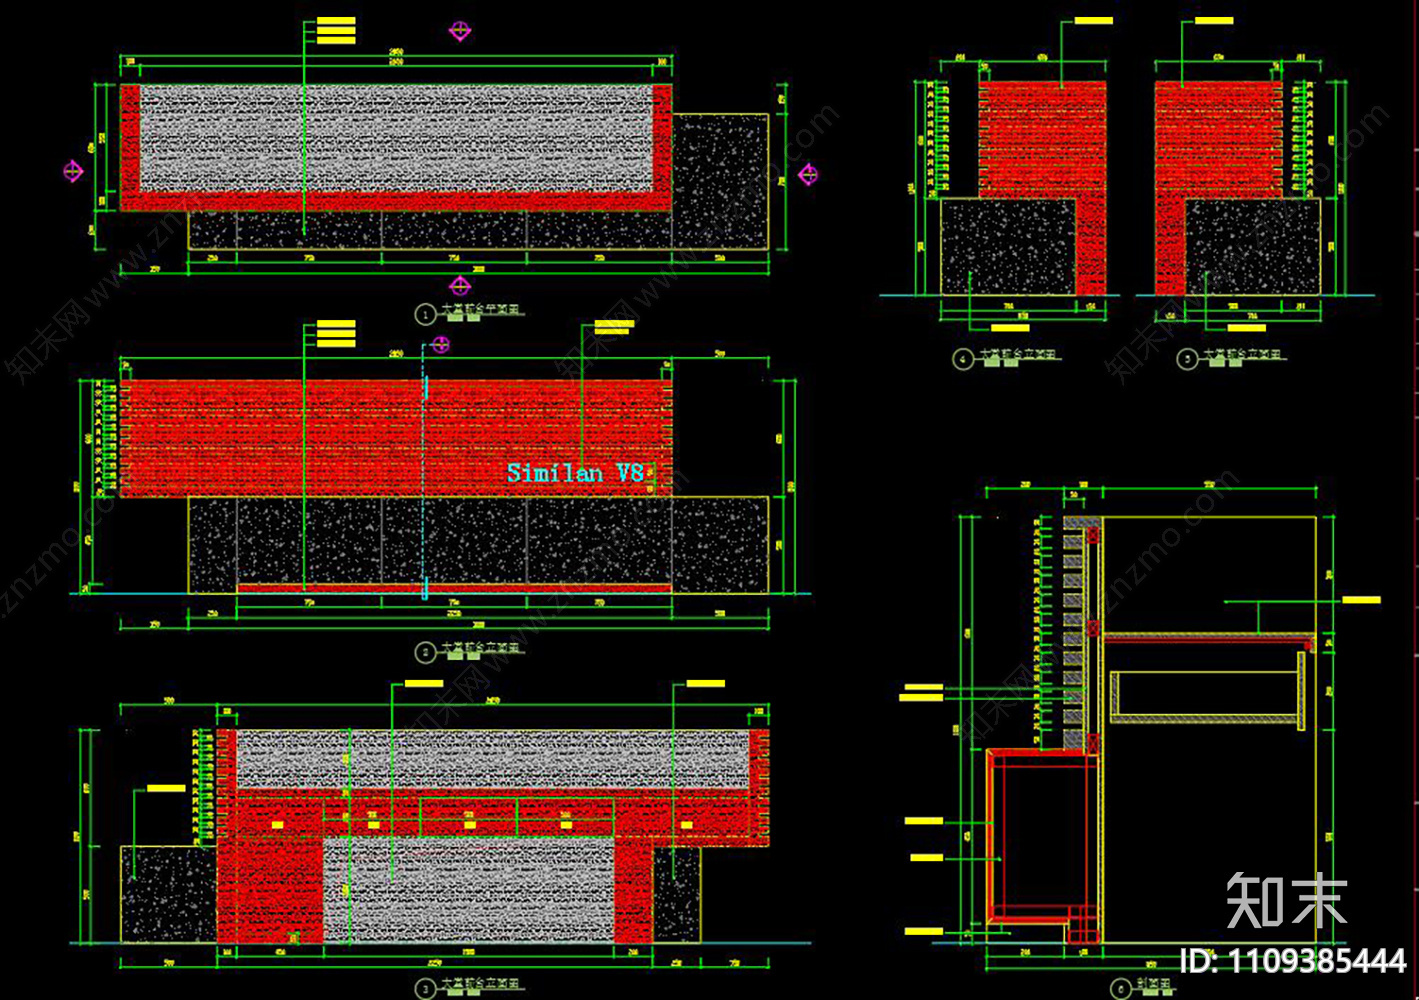Select the cyan "Similan V8" text label
This screenshot has width=1419, height=1000.
point(575,473)
